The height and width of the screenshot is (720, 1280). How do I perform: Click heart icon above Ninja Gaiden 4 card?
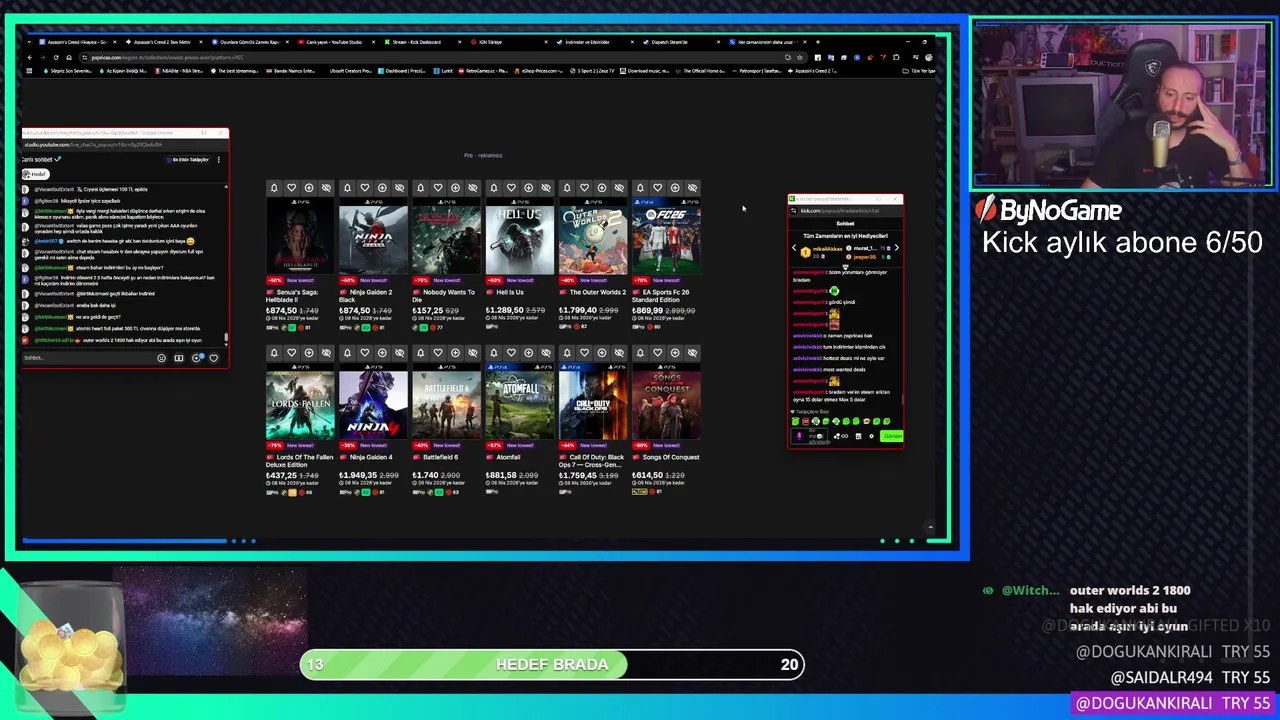point(364,353)
